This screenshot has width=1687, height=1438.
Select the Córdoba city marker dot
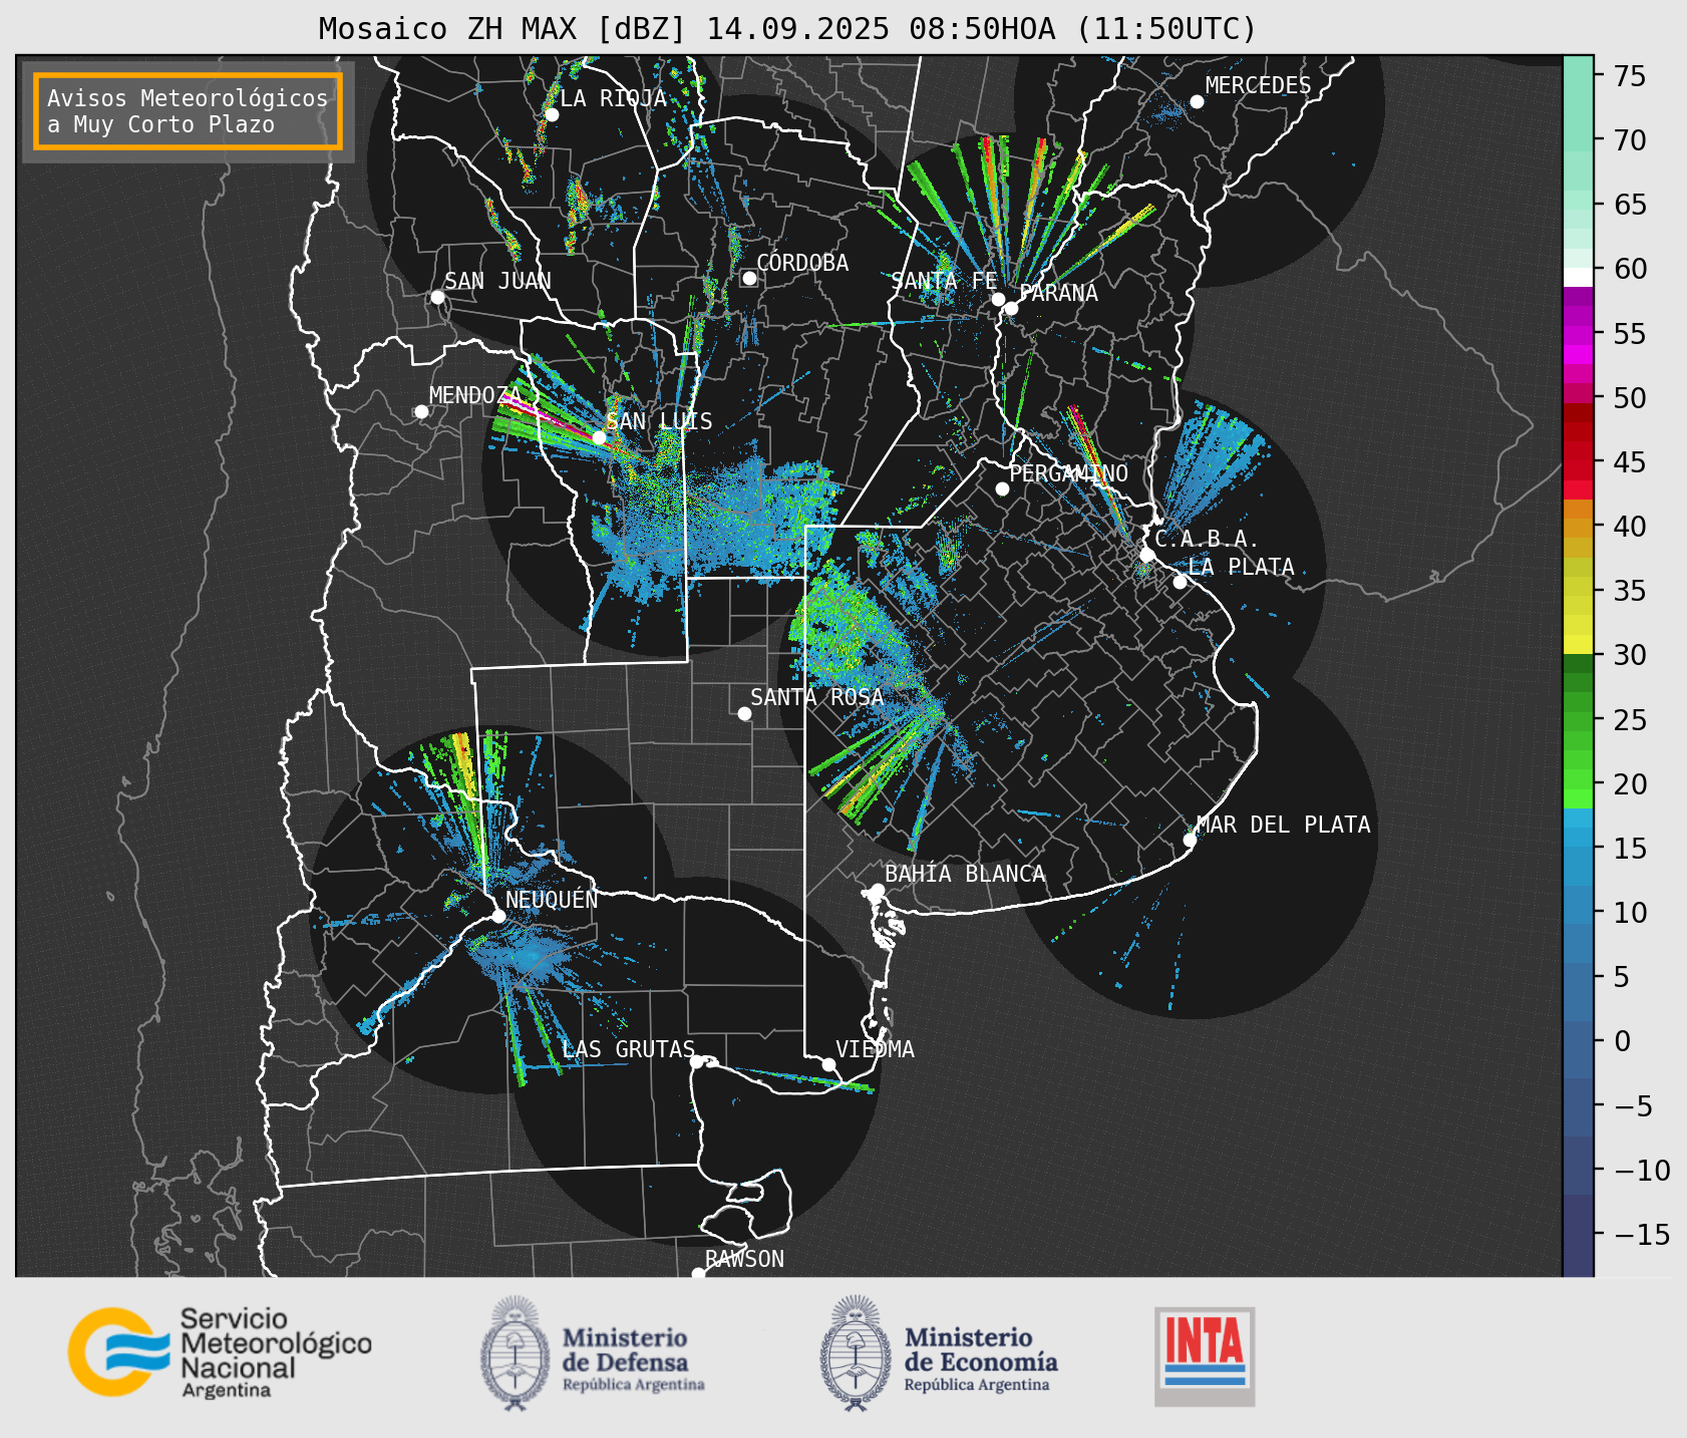[749, 278]
